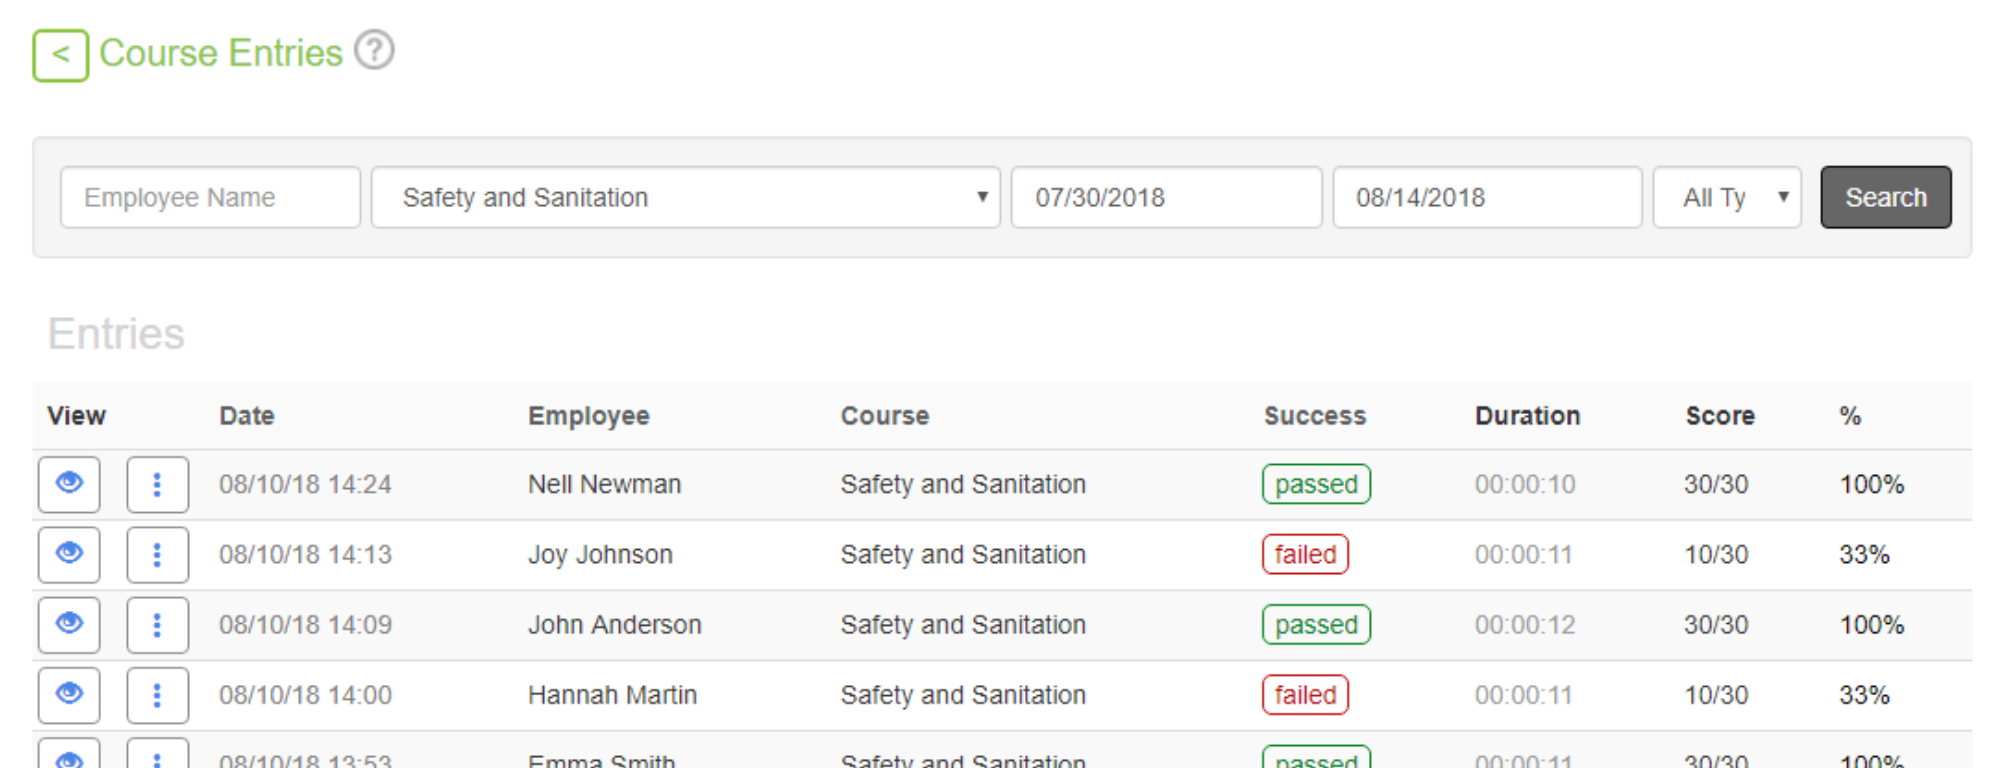Select the employee name Nell Newman

[x=604, y=484]
